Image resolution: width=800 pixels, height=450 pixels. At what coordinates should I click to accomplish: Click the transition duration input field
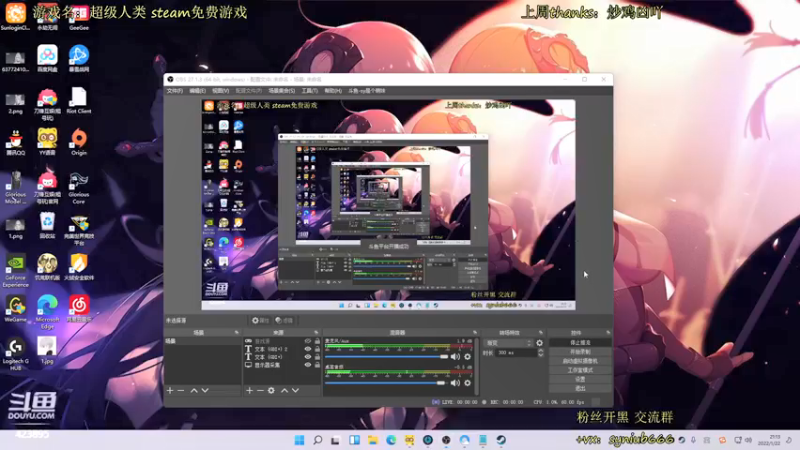[x=516, y=353]
